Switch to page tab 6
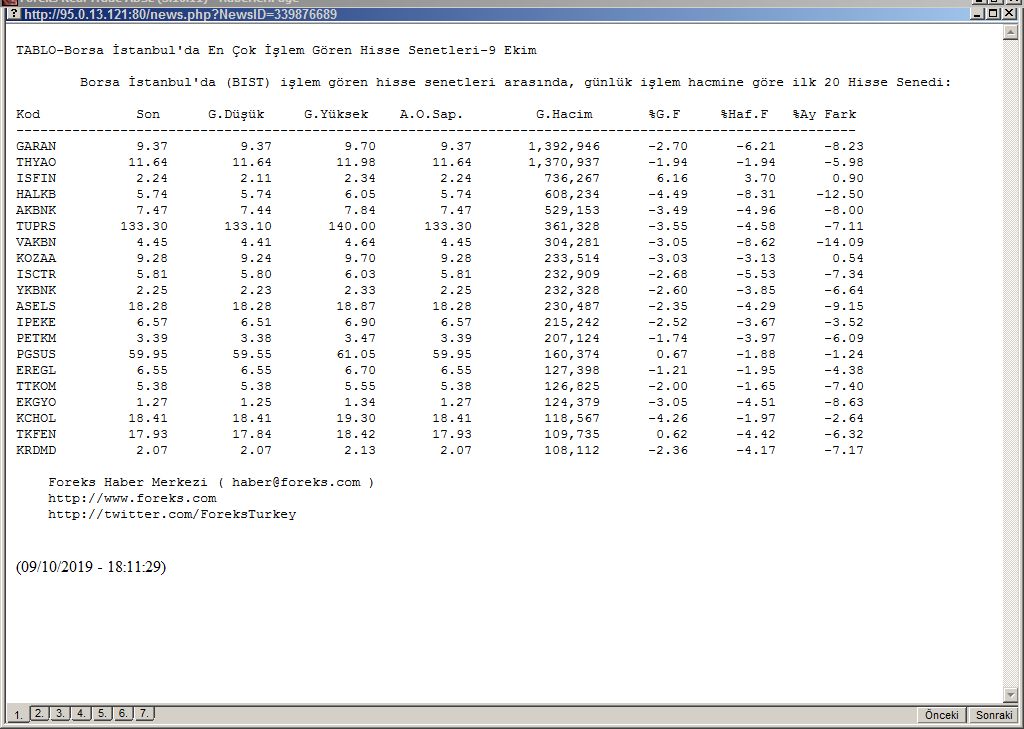The width and height of the screenshot is (1024, 729). (x=123, y=713)
